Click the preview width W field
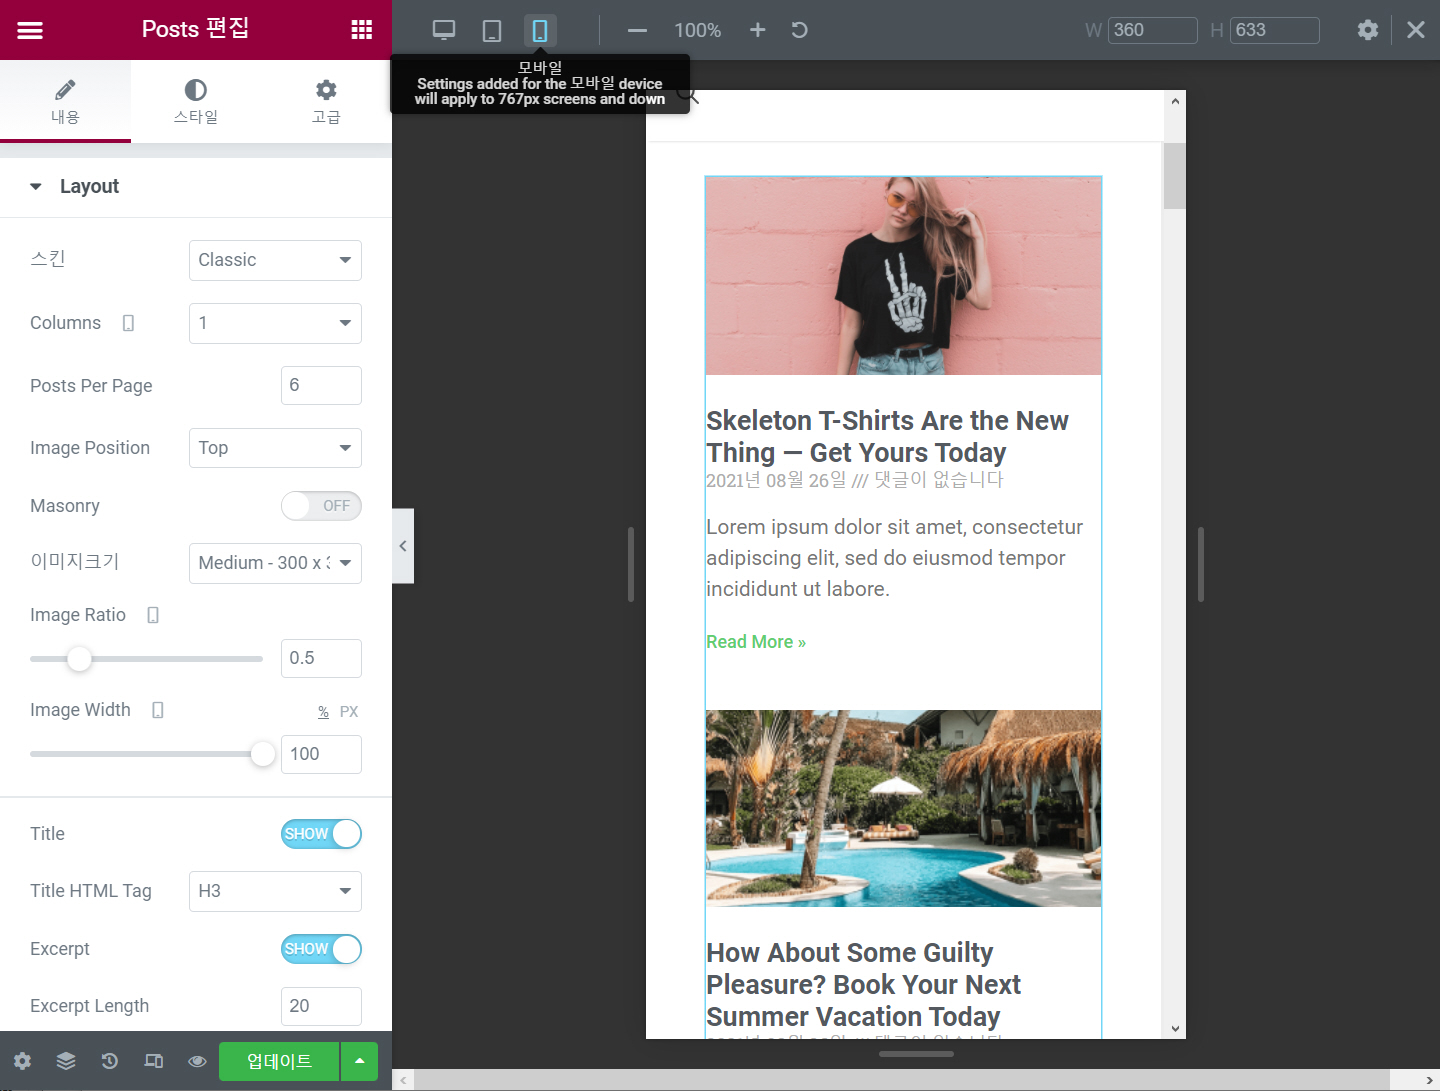 click(1152, 30)
